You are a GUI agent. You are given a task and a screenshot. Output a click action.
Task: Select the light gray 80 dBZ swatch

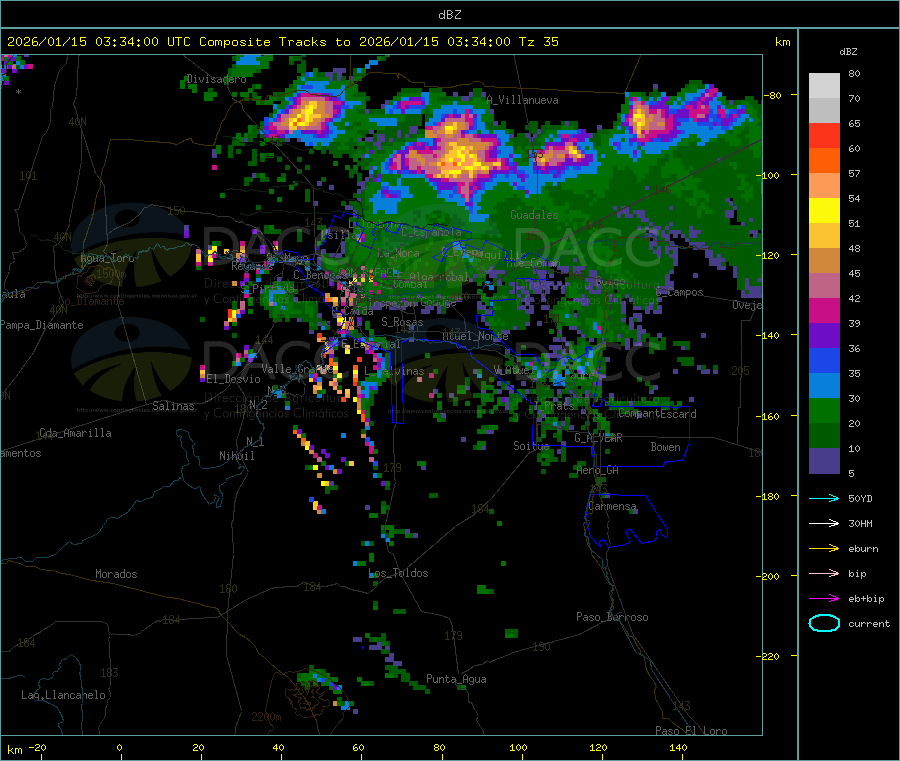click(x=824, y=86)
